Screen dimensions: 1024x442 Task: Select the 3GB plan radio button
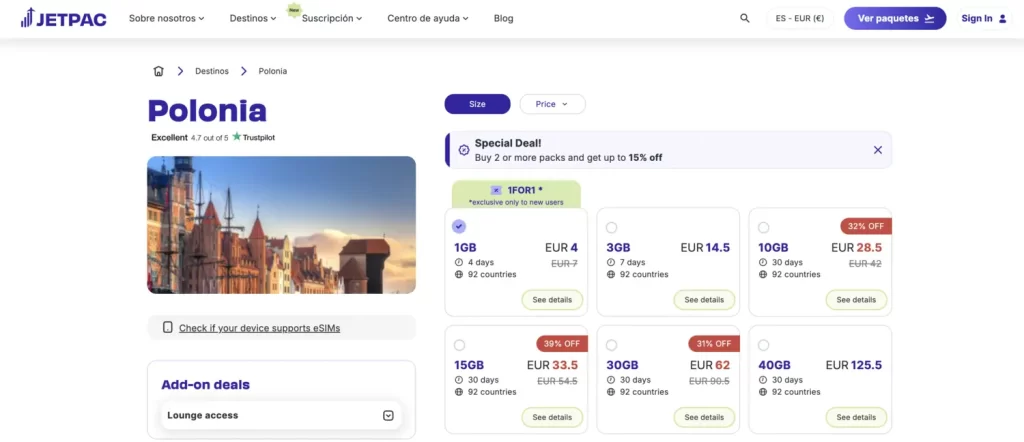coord(611,227)
